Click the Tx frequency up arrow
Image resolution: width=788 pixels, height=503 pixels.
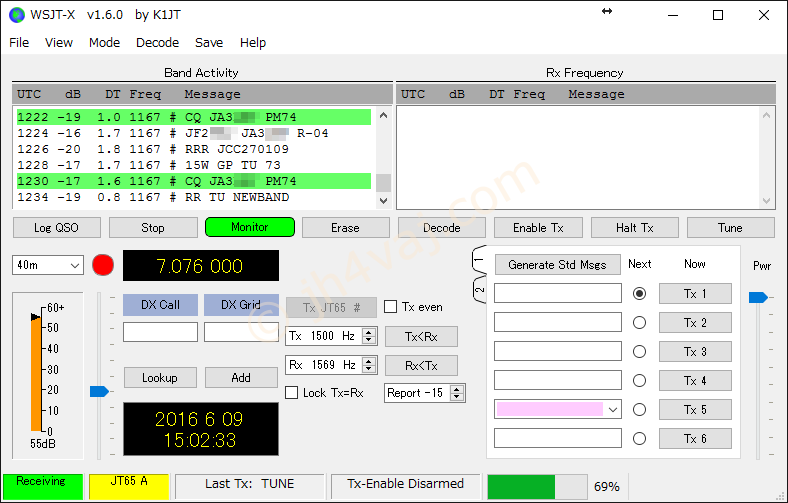tap(369, 332)
